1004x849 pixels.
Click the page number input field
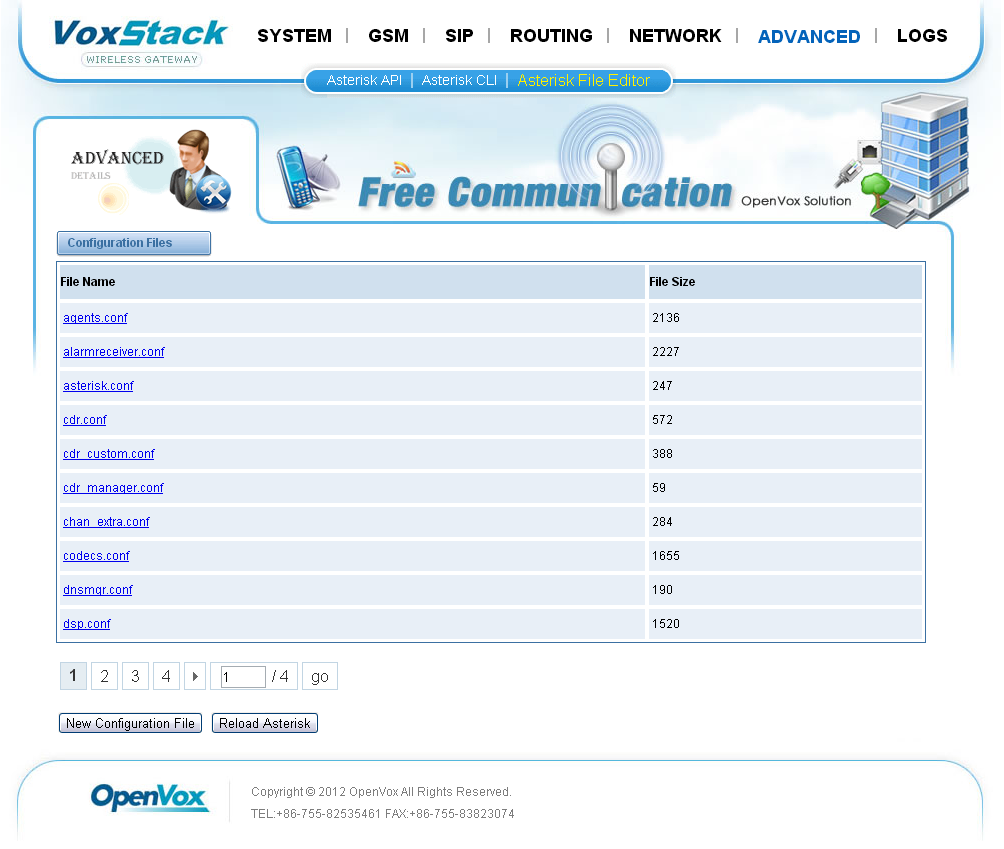(242, 677)
